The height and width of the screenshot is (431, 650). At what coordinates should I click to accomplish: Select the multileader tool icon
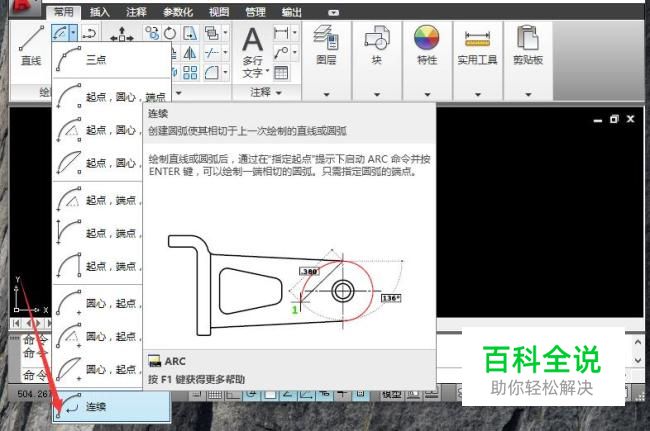click(281, 53)
